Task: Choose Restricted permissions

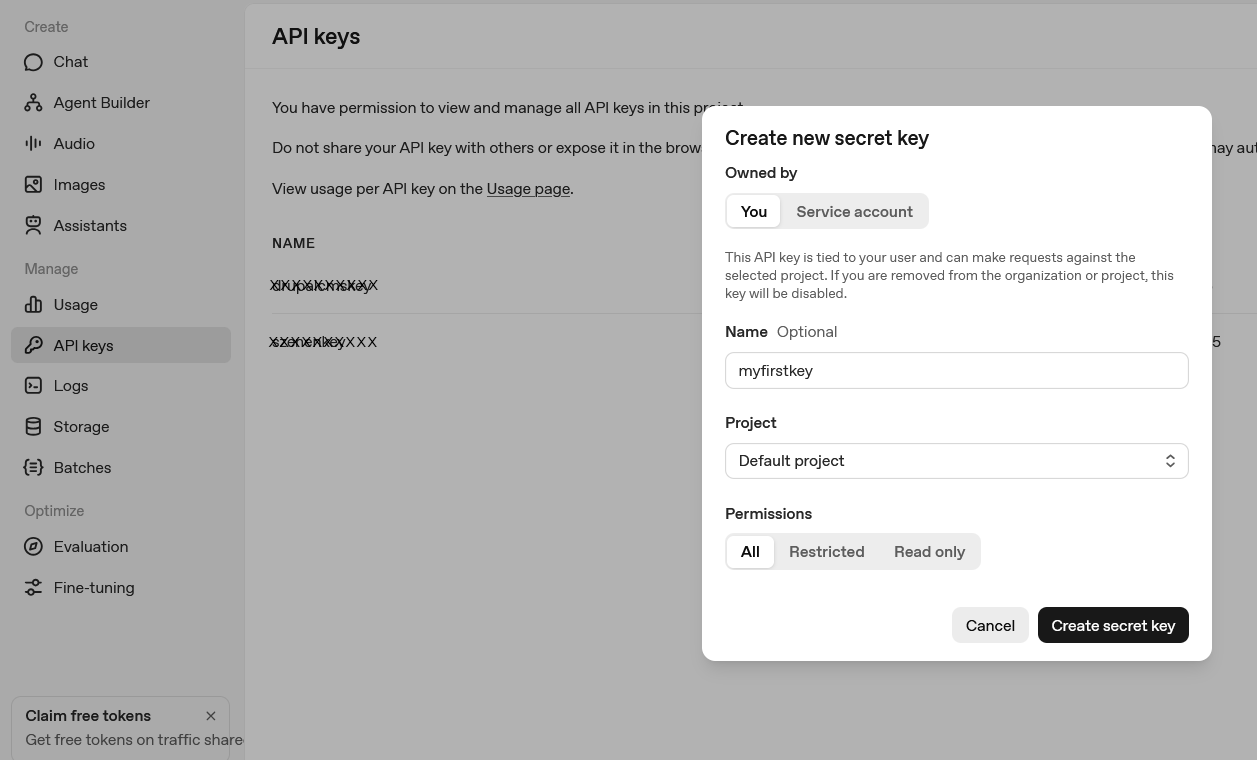Action: pos(826,551)
